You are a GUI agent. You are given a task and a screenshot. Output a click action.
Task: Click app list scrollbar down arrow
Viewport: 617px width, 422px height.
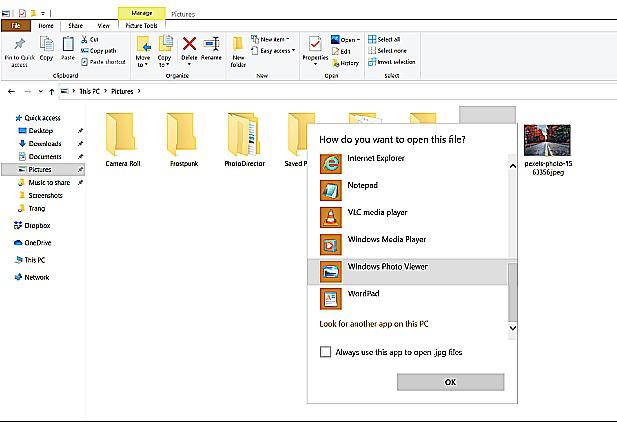pos(512,328)
